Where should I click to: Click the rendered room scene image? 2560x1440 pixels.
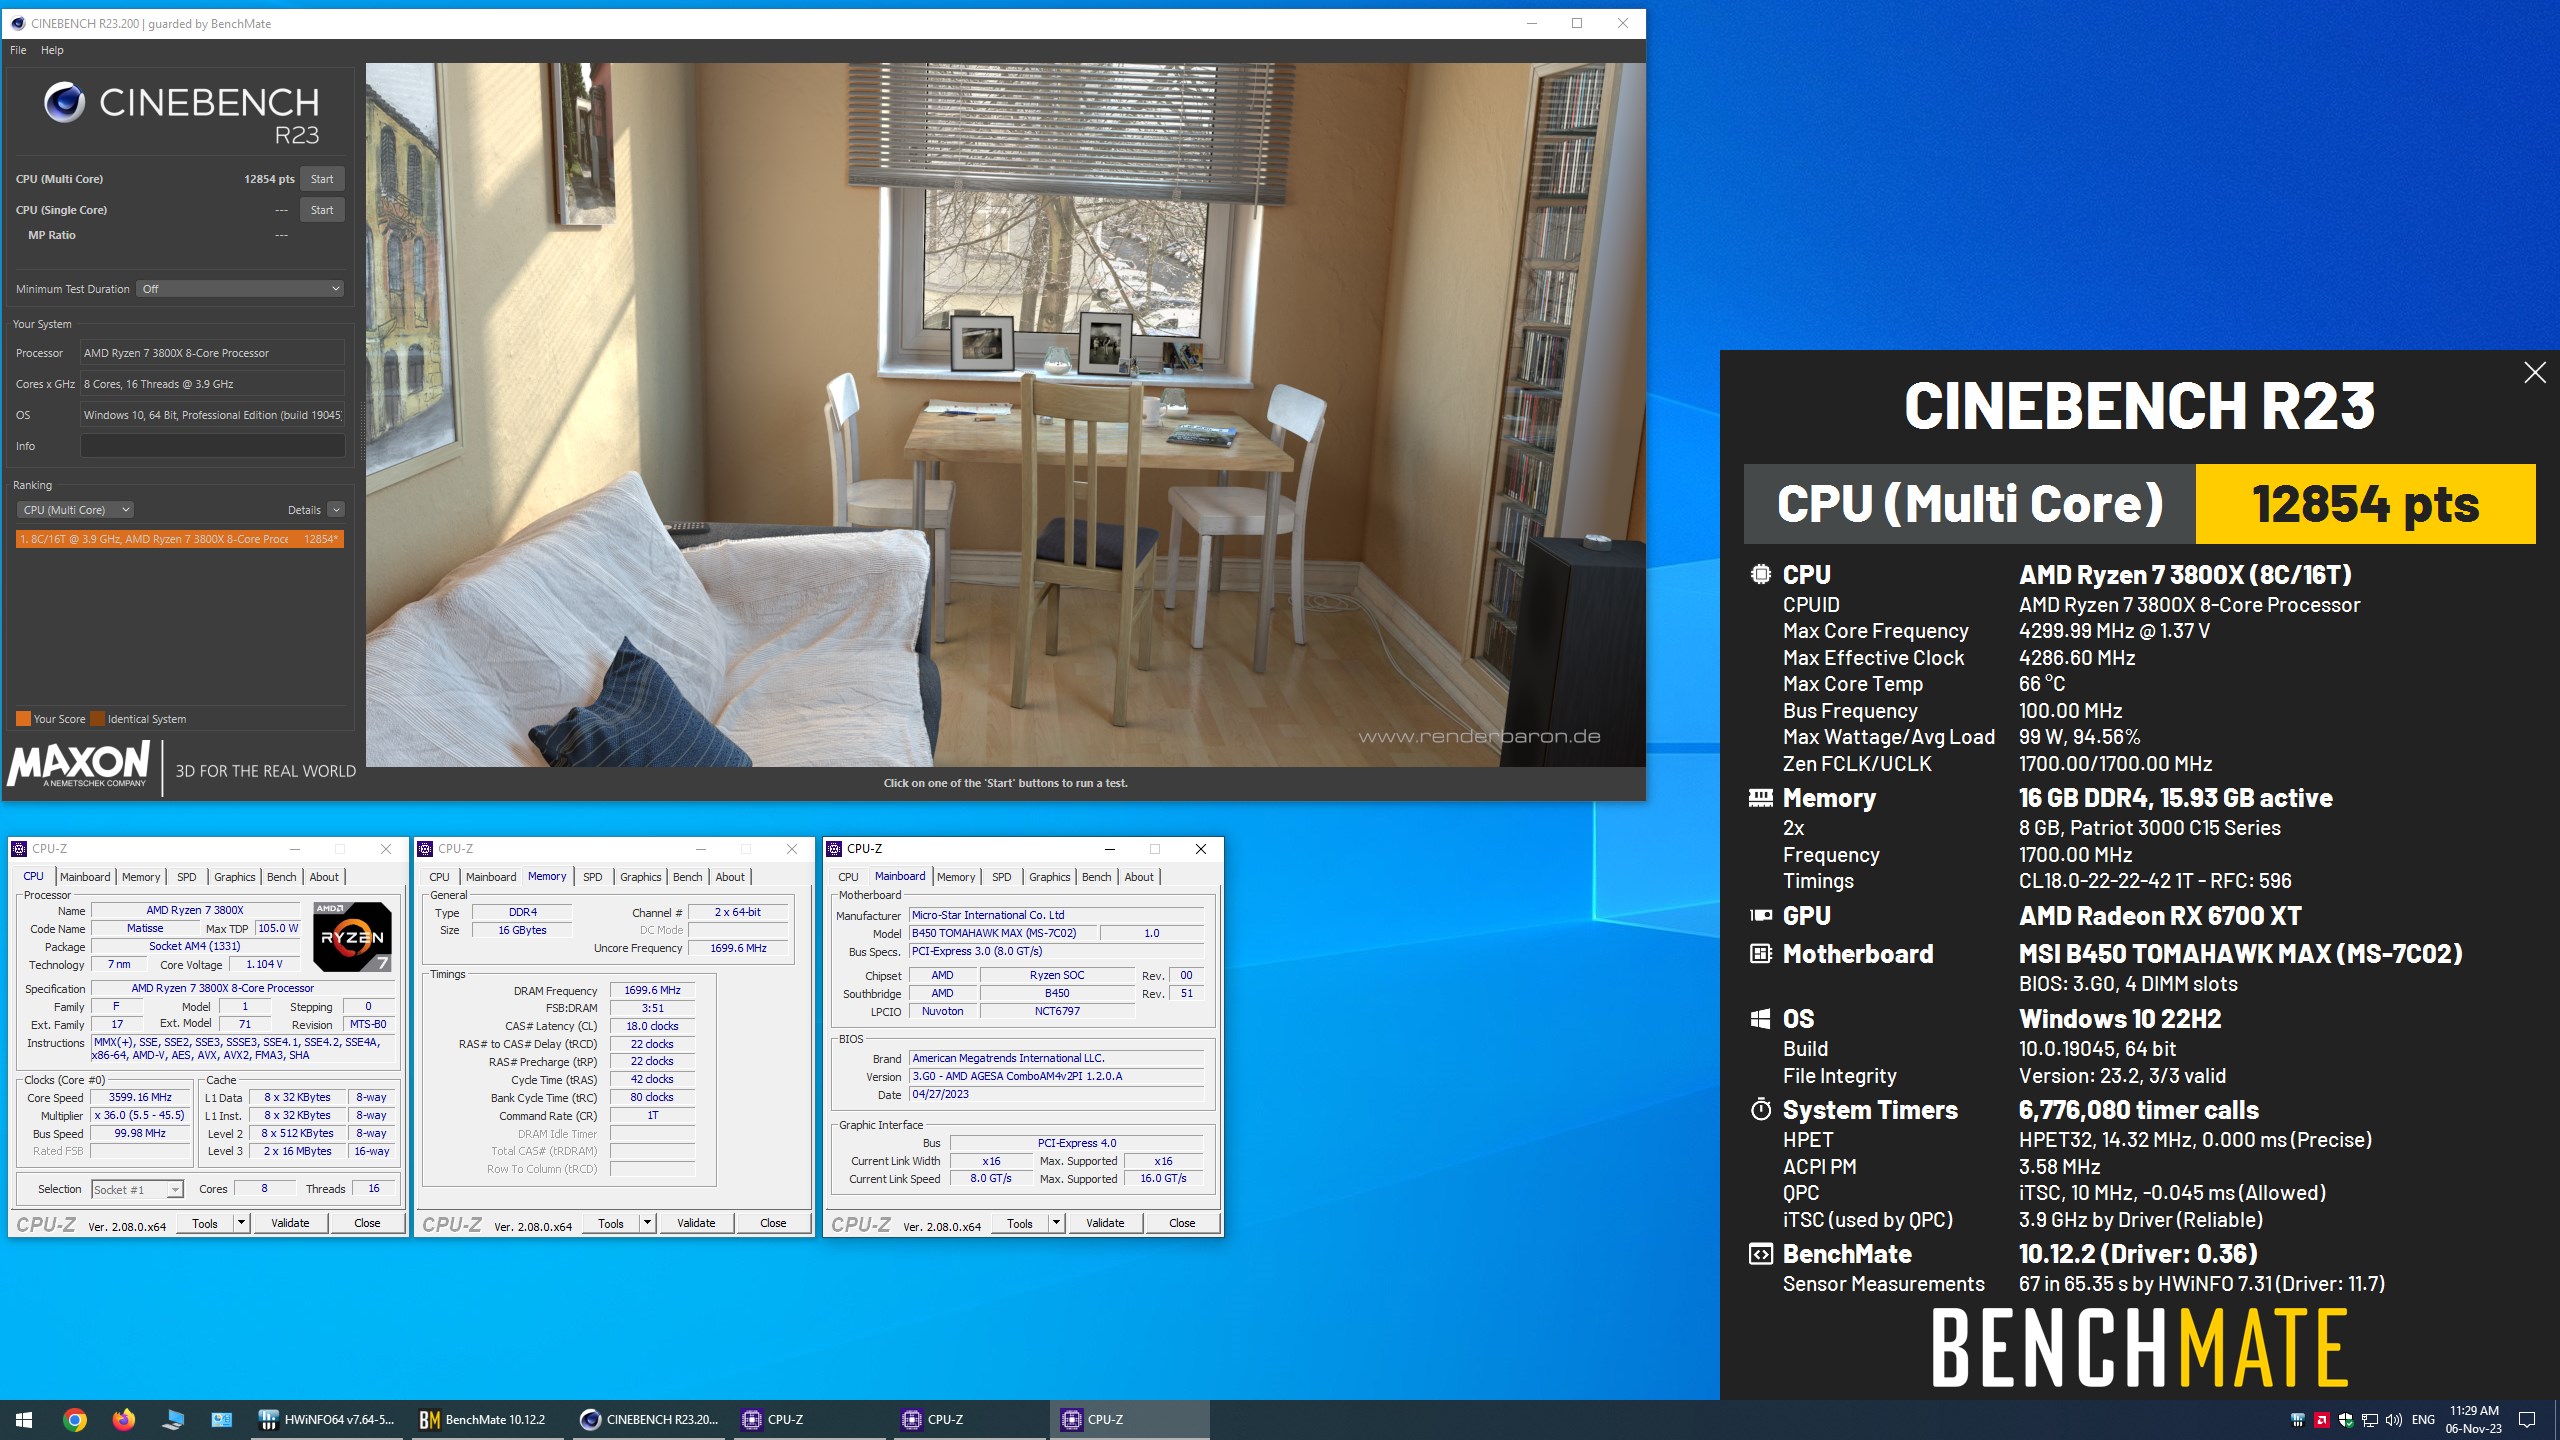[x=1005, y=415]
